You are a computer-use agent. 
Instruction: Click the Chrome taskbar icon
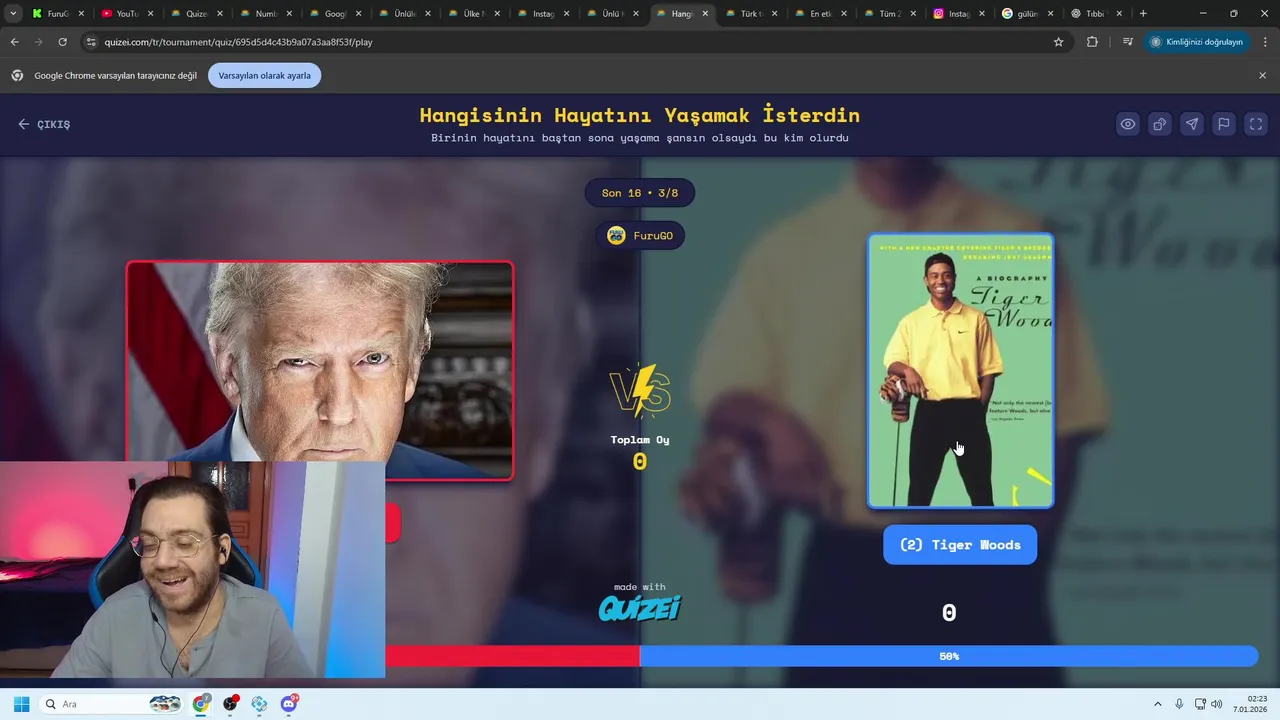point(202,704)
